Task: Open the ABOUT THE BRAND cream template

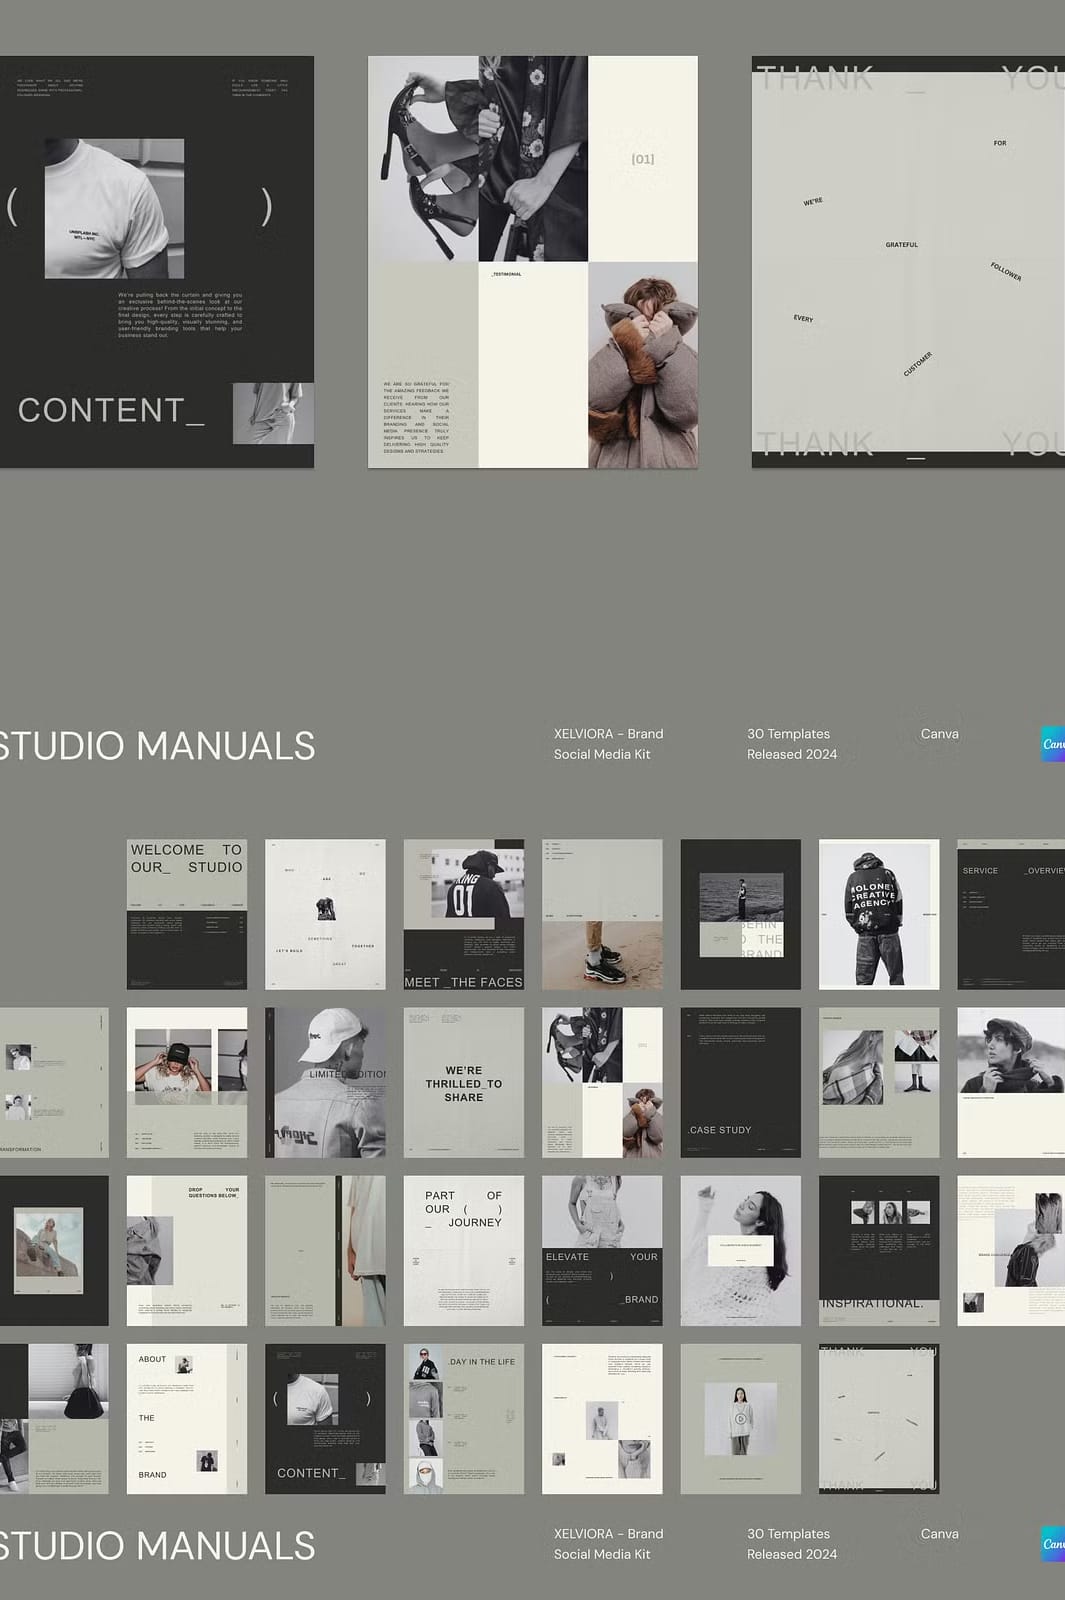Action: pyautogui.click(x=187, y=1419)
